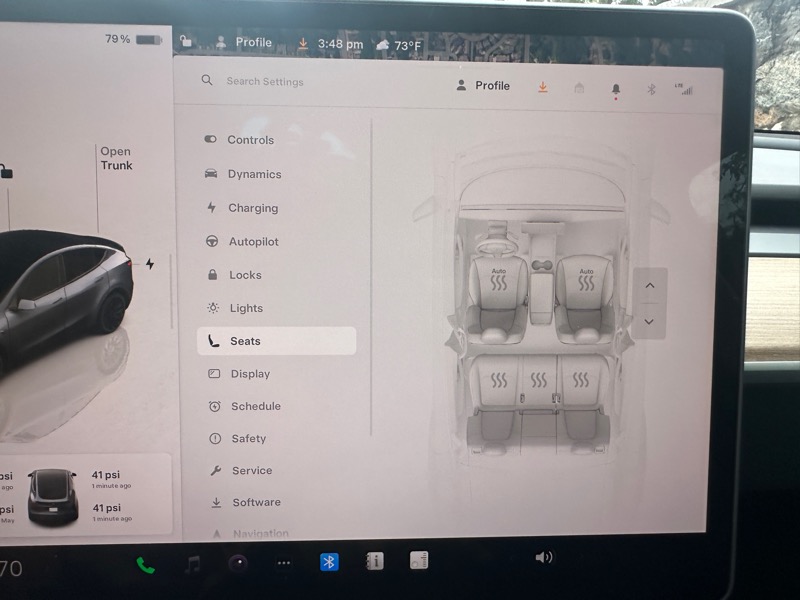Toggle the rear center seat heater
This screenshot has height=600, width=800.
pyautogui.click(x=539, y=380)
